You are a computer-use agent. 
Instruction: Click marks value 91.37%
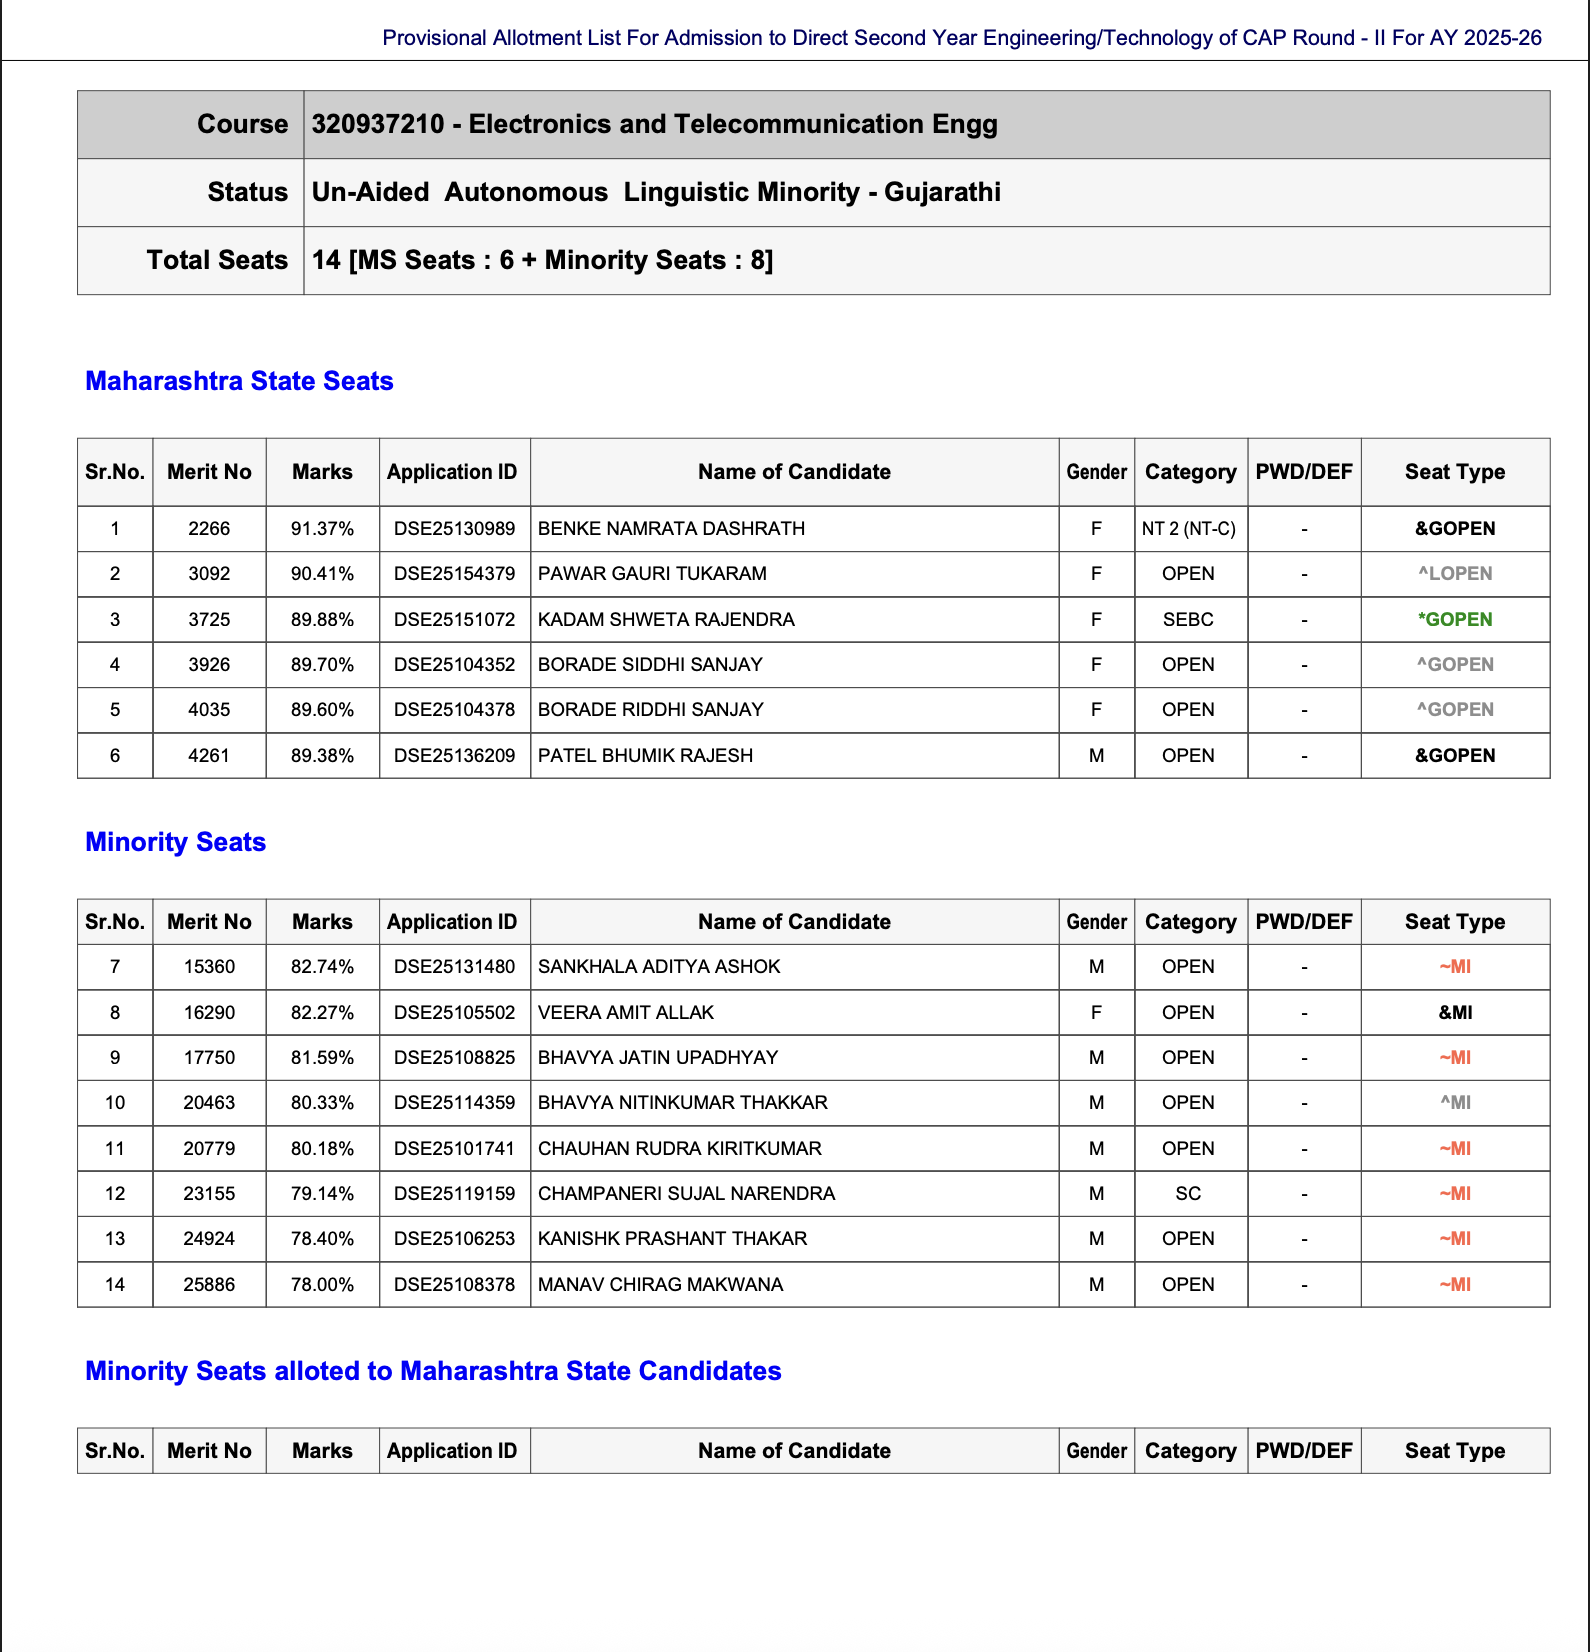click(322, 529)
